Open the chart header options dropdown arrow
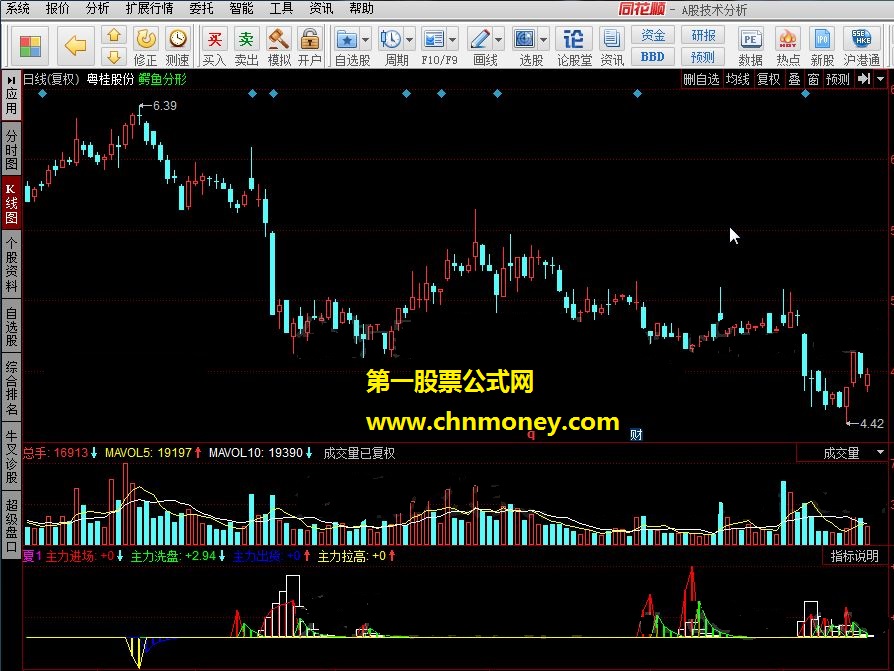This screenshot has width=894, height=671. pos(881,79)
